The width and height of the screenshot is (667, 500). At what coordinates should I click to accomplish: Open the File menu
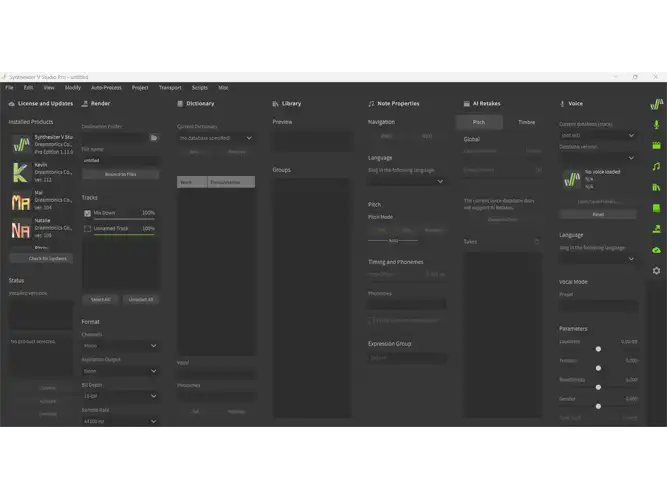point(9,88)
